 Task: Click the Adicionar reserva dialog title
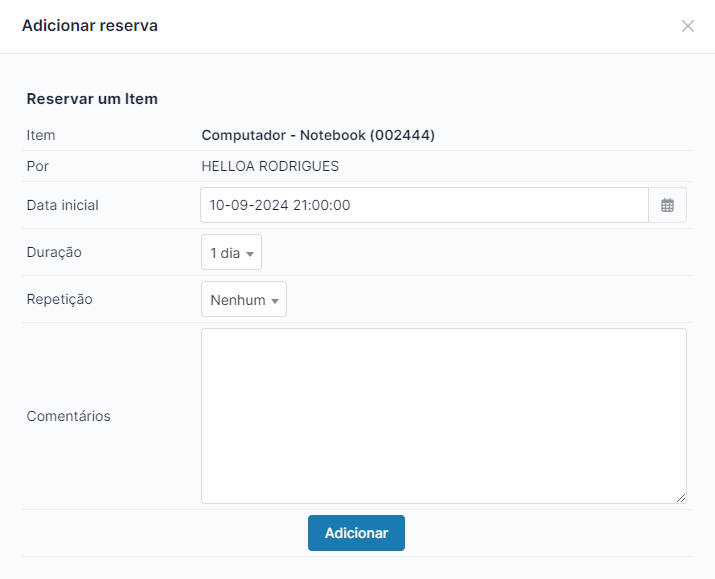coord(90,26)
